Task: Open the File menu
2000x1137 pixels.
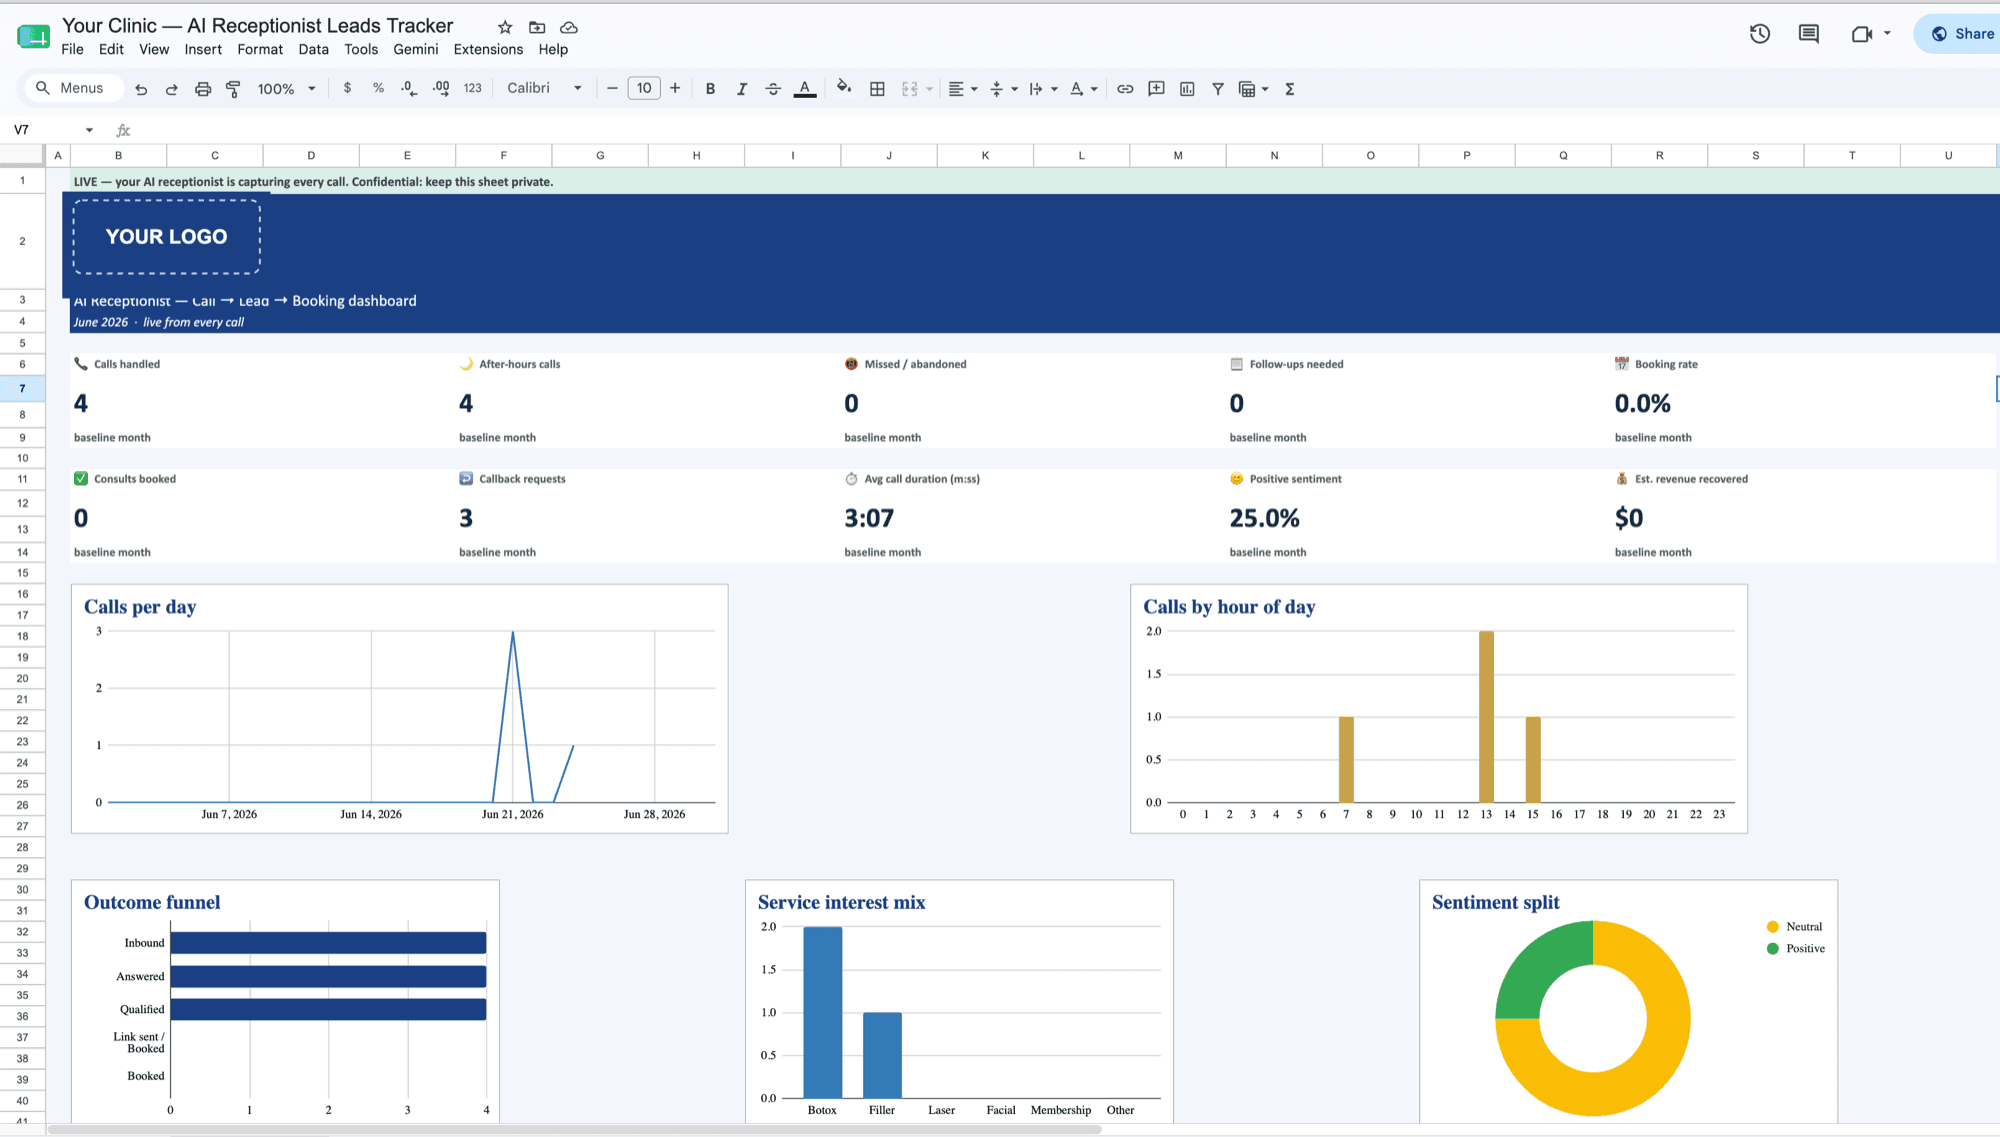Action: click(72, 49)
